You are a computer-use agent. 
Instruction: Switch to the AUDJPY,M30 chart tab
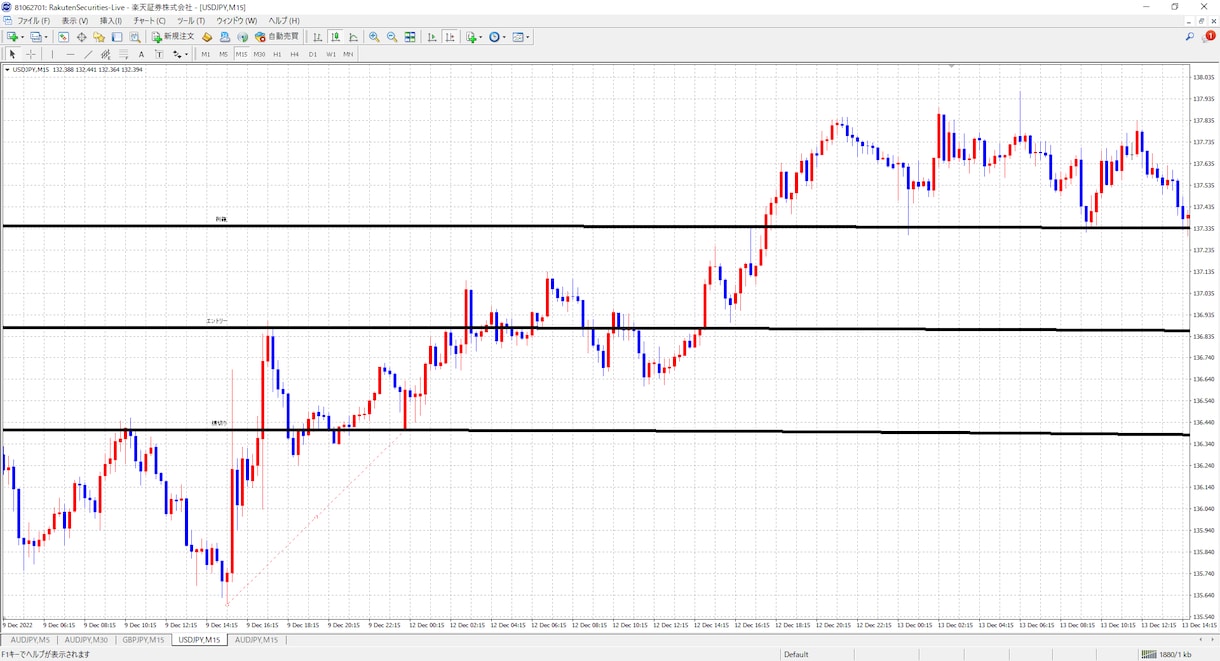[x=86, y=640]
